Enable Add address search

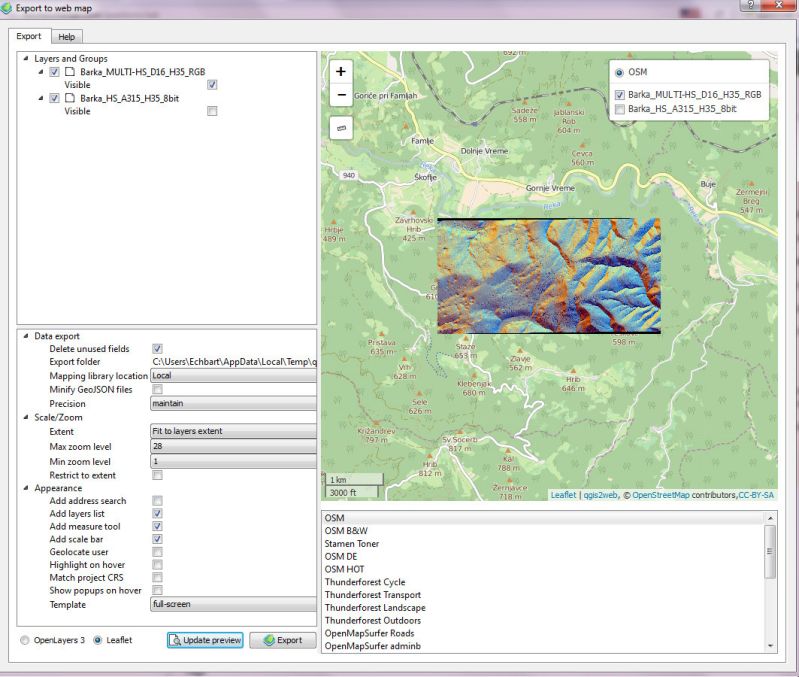click(157, 501)
